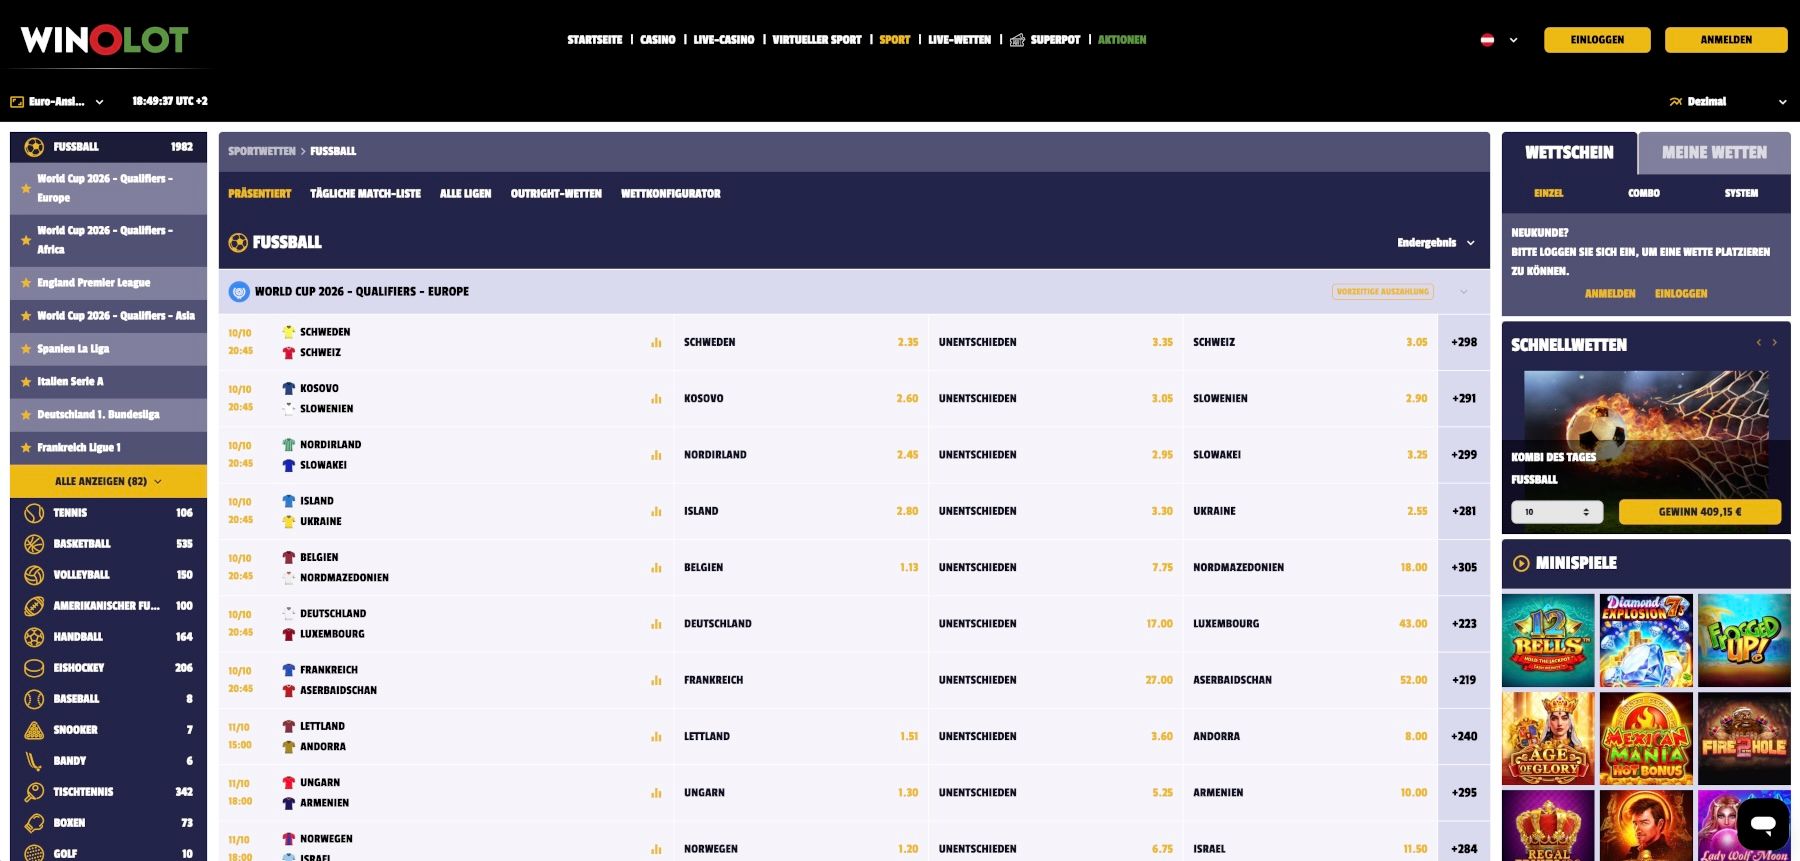This screenshot has height=861, width=1800.
Task: Open the Dezimal odds format dropdown
Action: 1727,102
